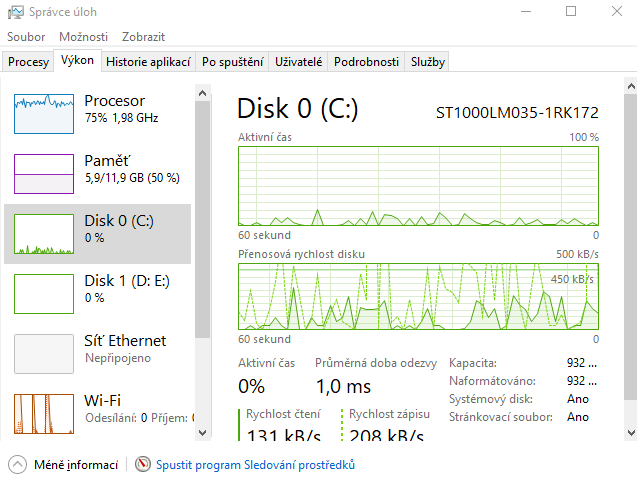Select the Procesor performance graph thumbnail

coord(44,114)
